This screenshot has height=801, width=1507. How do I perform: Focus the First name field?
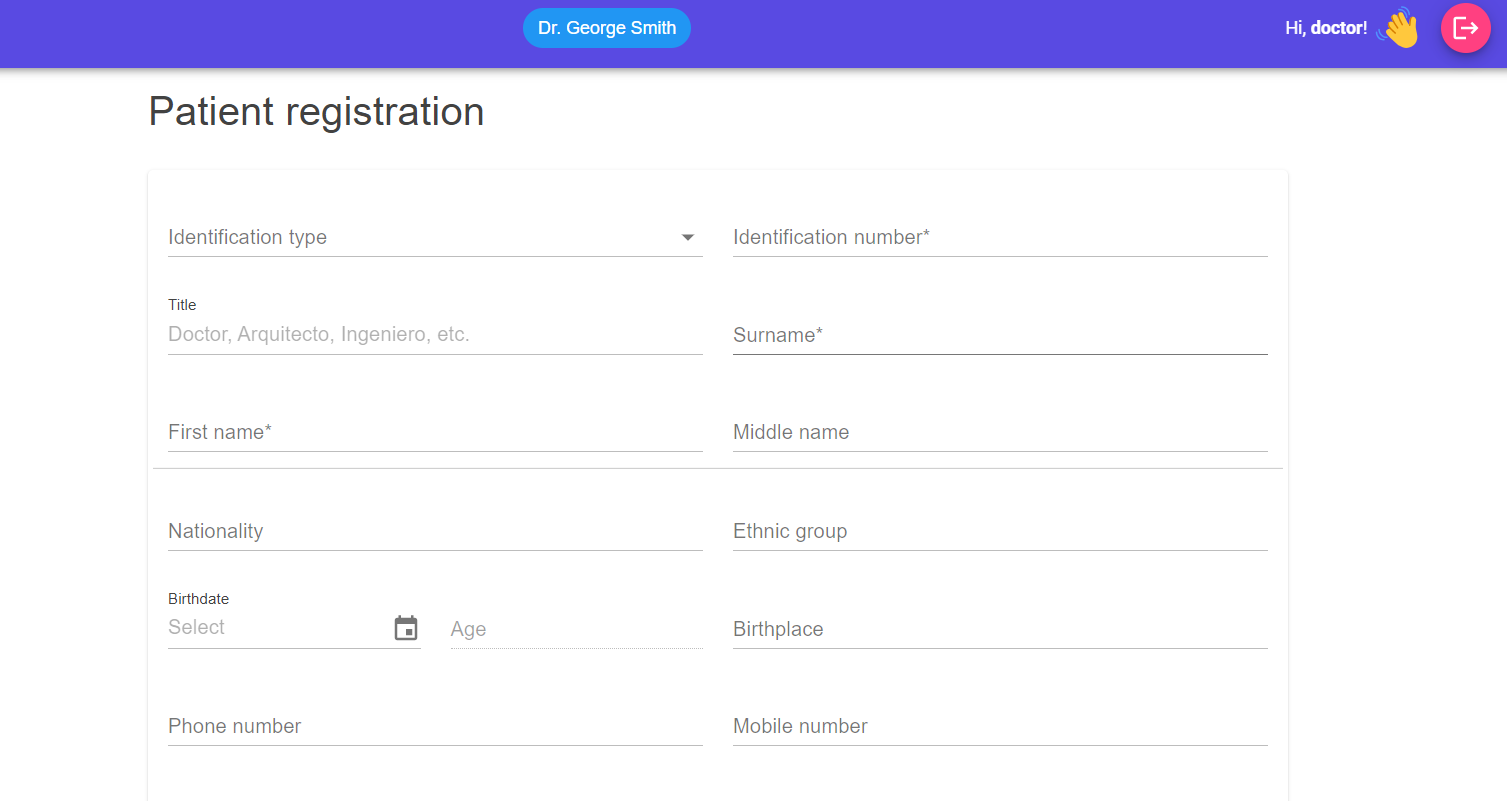[435, 432]
